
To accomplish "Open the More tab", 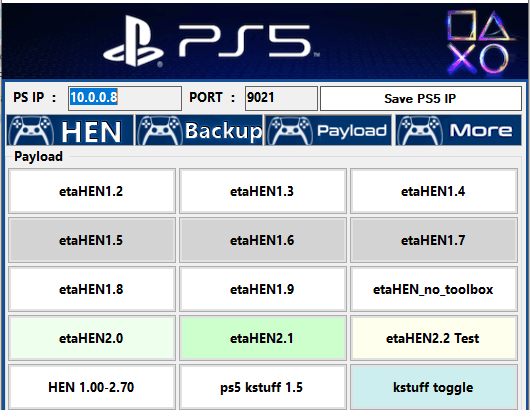I will 459,130.
